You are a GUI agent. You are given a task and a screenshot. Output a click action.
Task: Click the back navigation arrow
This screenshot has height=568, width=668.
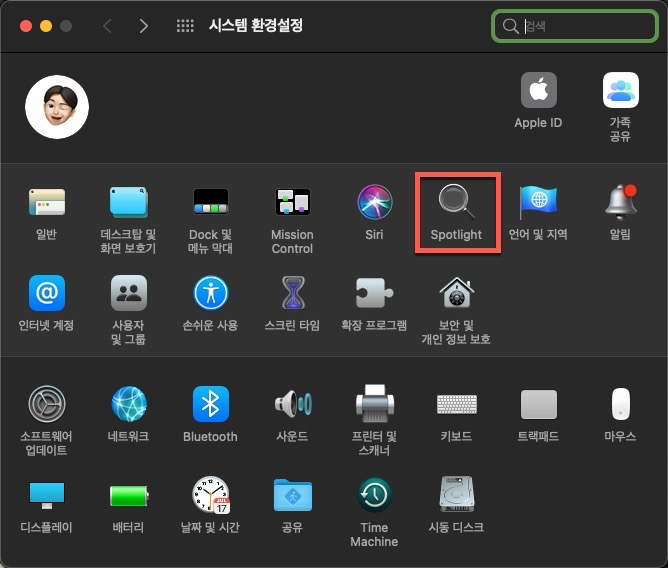point(107,26)
